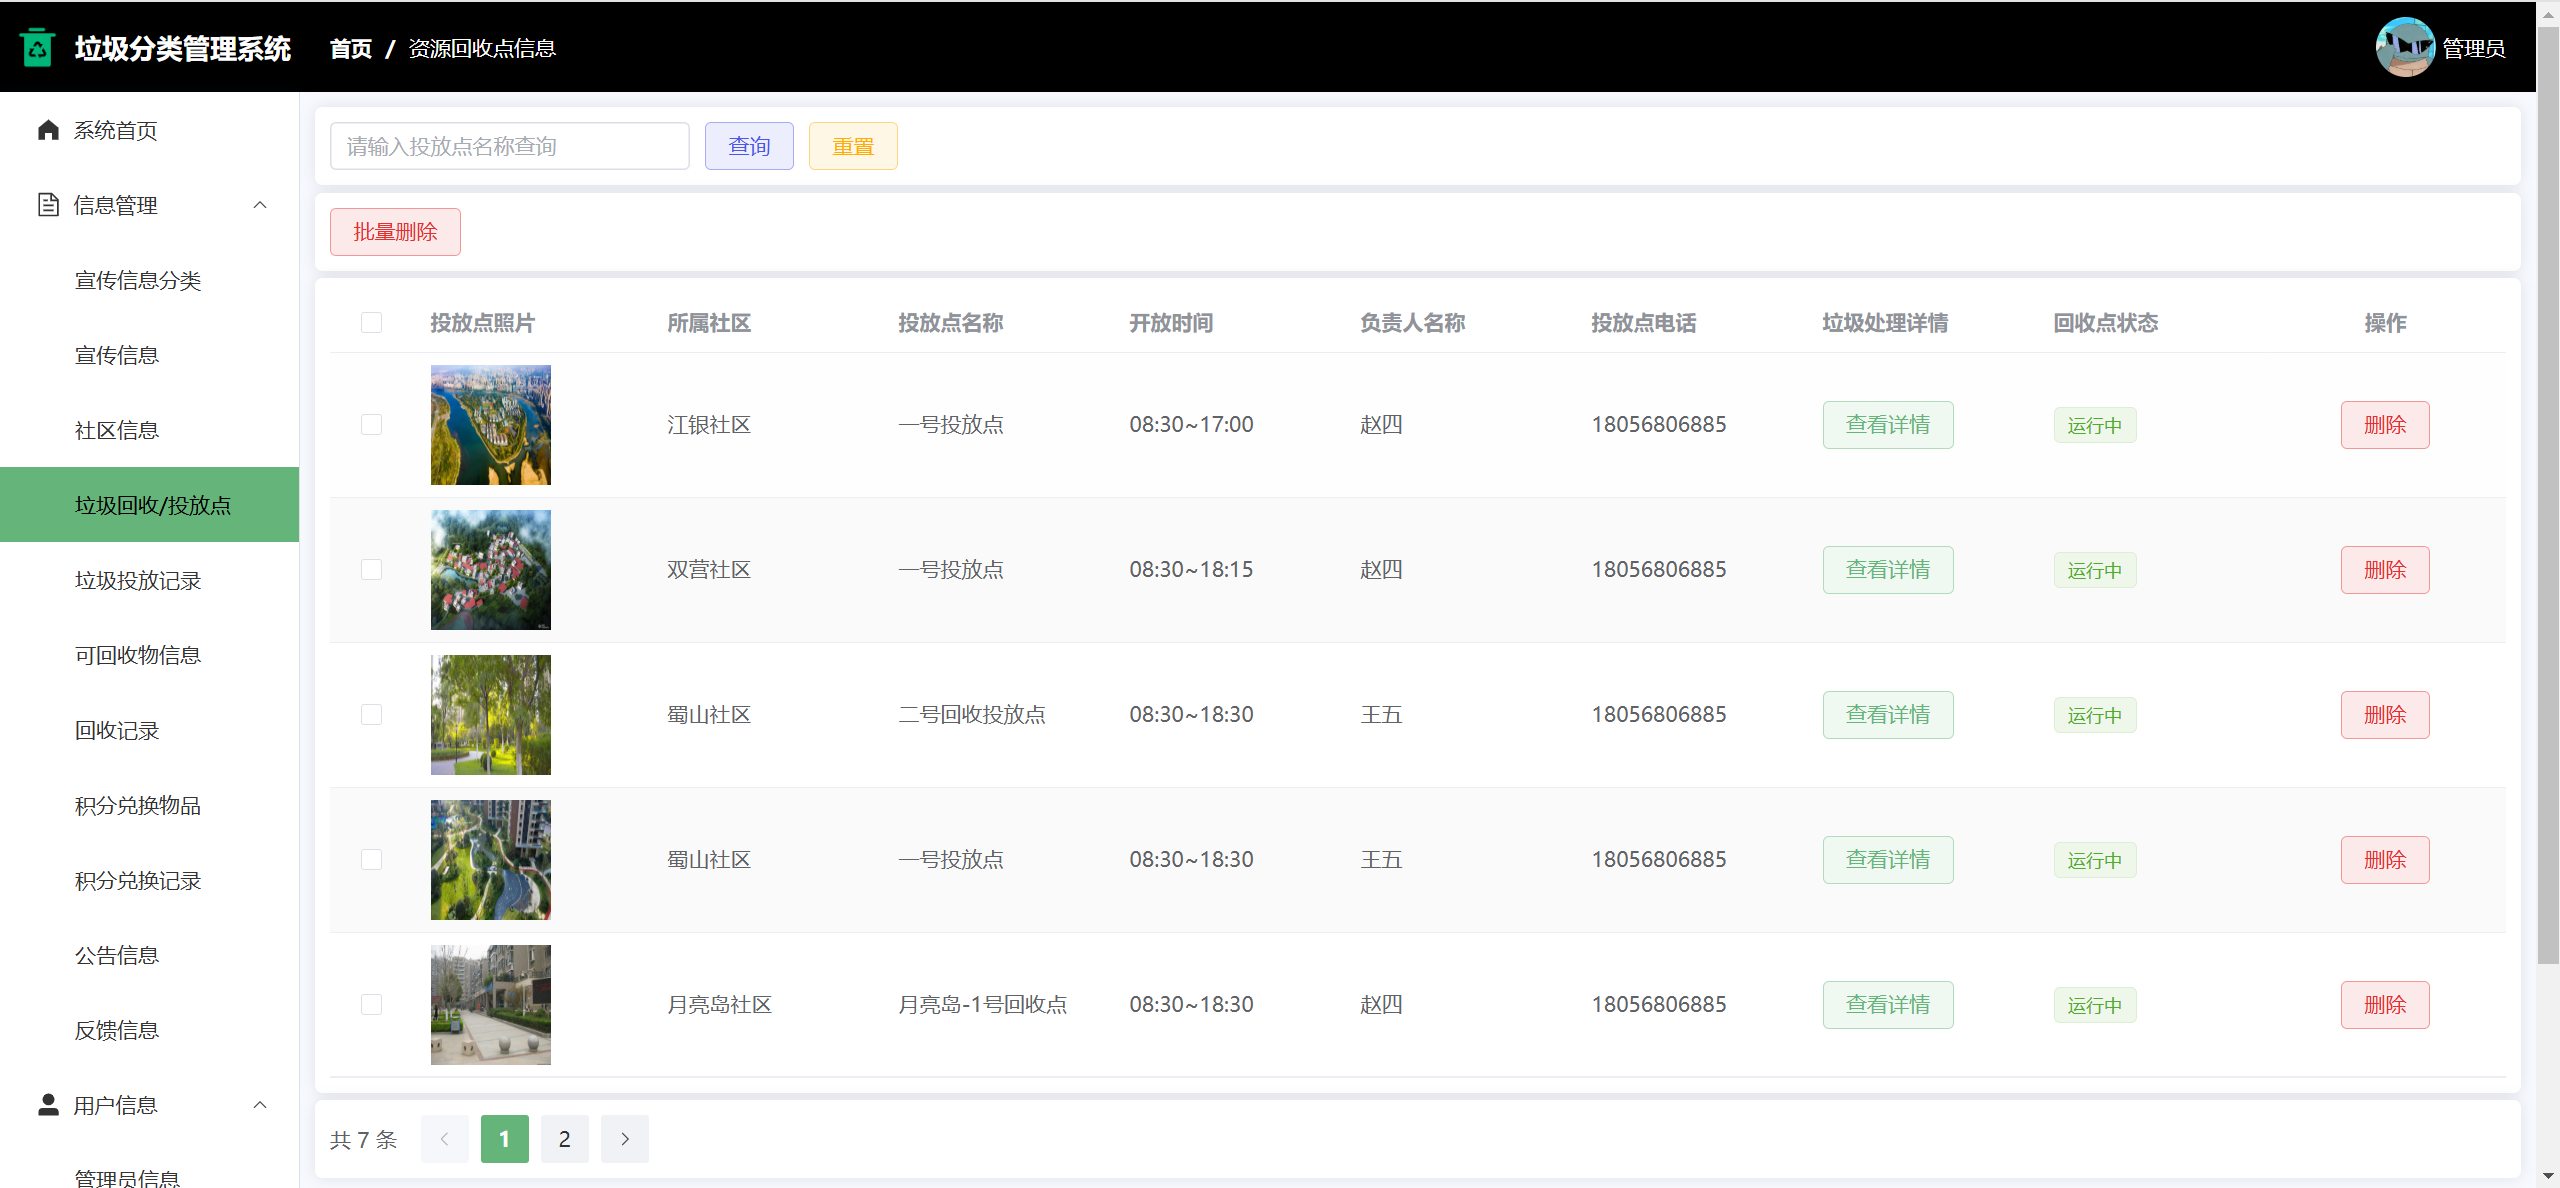Go to next page with right arrow
2560x1188 pixels.
pyautogui.click(x=625, y=1139)
